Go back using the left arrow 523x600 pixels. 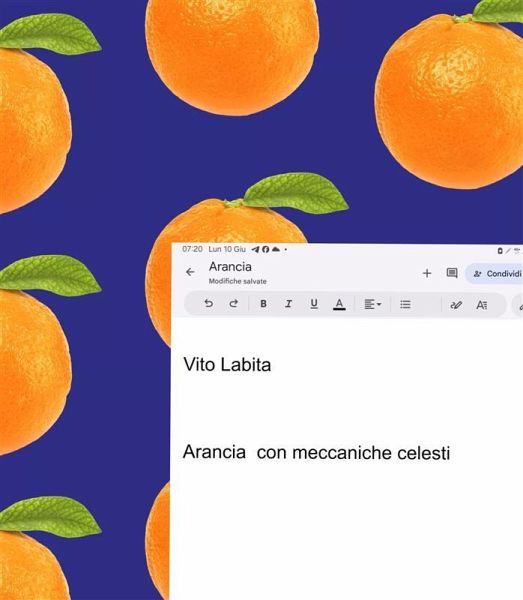(x=190, y=272)
